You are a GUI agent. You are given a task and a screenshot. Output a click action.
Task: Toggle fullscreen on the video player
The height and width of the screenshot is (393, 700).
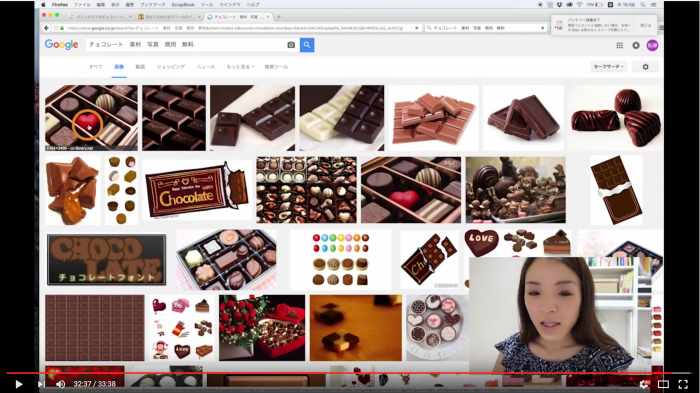coord(683,384)
